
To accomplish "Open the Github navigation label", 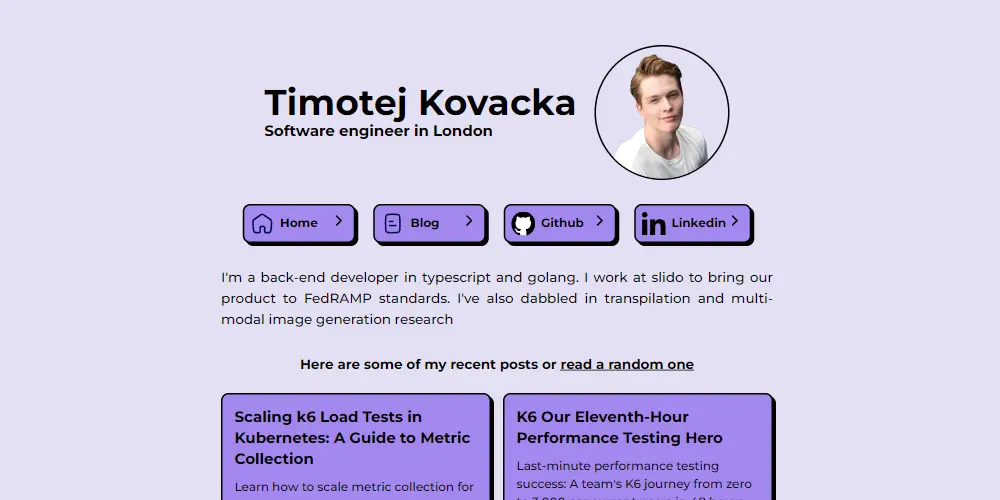I will coord(562,223).
